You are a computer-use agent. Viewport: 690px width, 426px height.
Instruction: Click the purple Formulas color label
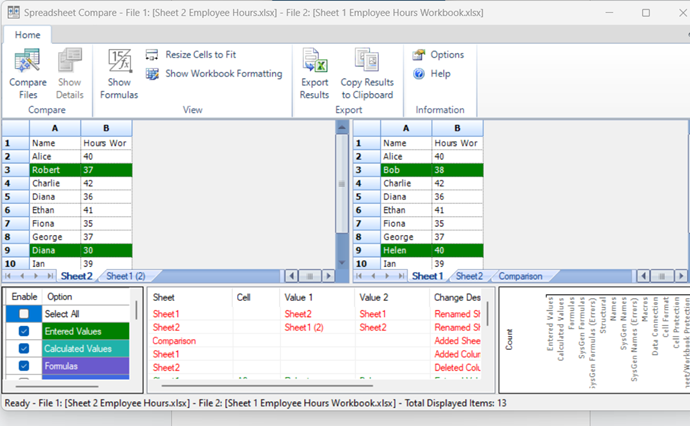tap(86, 366)
